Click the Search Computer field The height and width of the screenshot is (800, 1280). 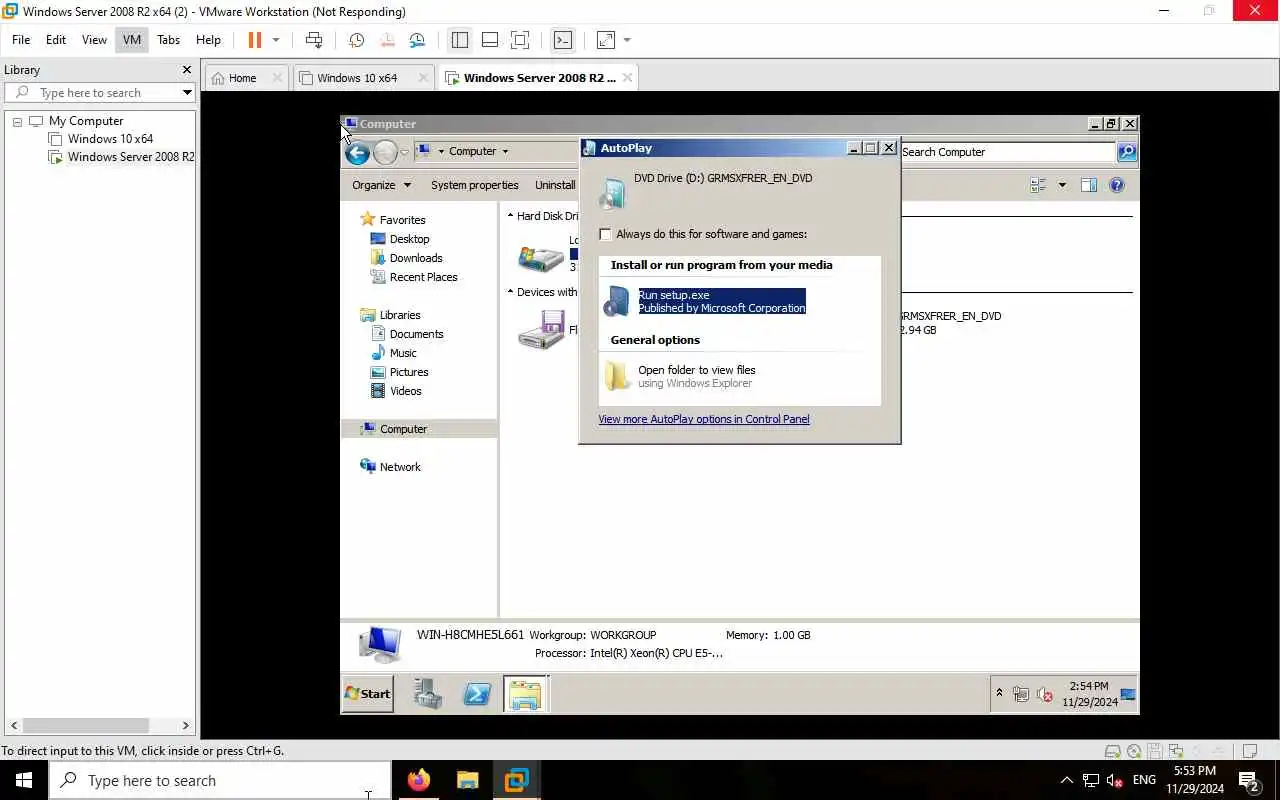click(1007, 152)
